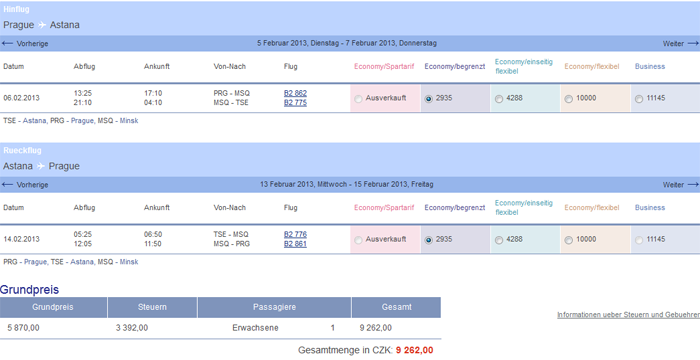Select return Economy/begrenzt fare 2935
This screenshot has height=360, width=700.
tap(428, 240)
